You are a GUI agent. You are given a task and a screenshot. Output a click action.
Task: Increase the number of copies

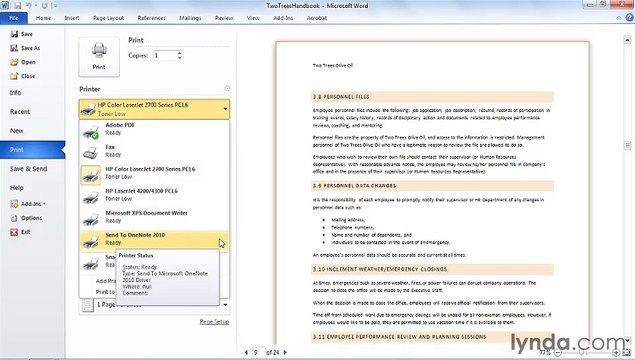point(179,53)
